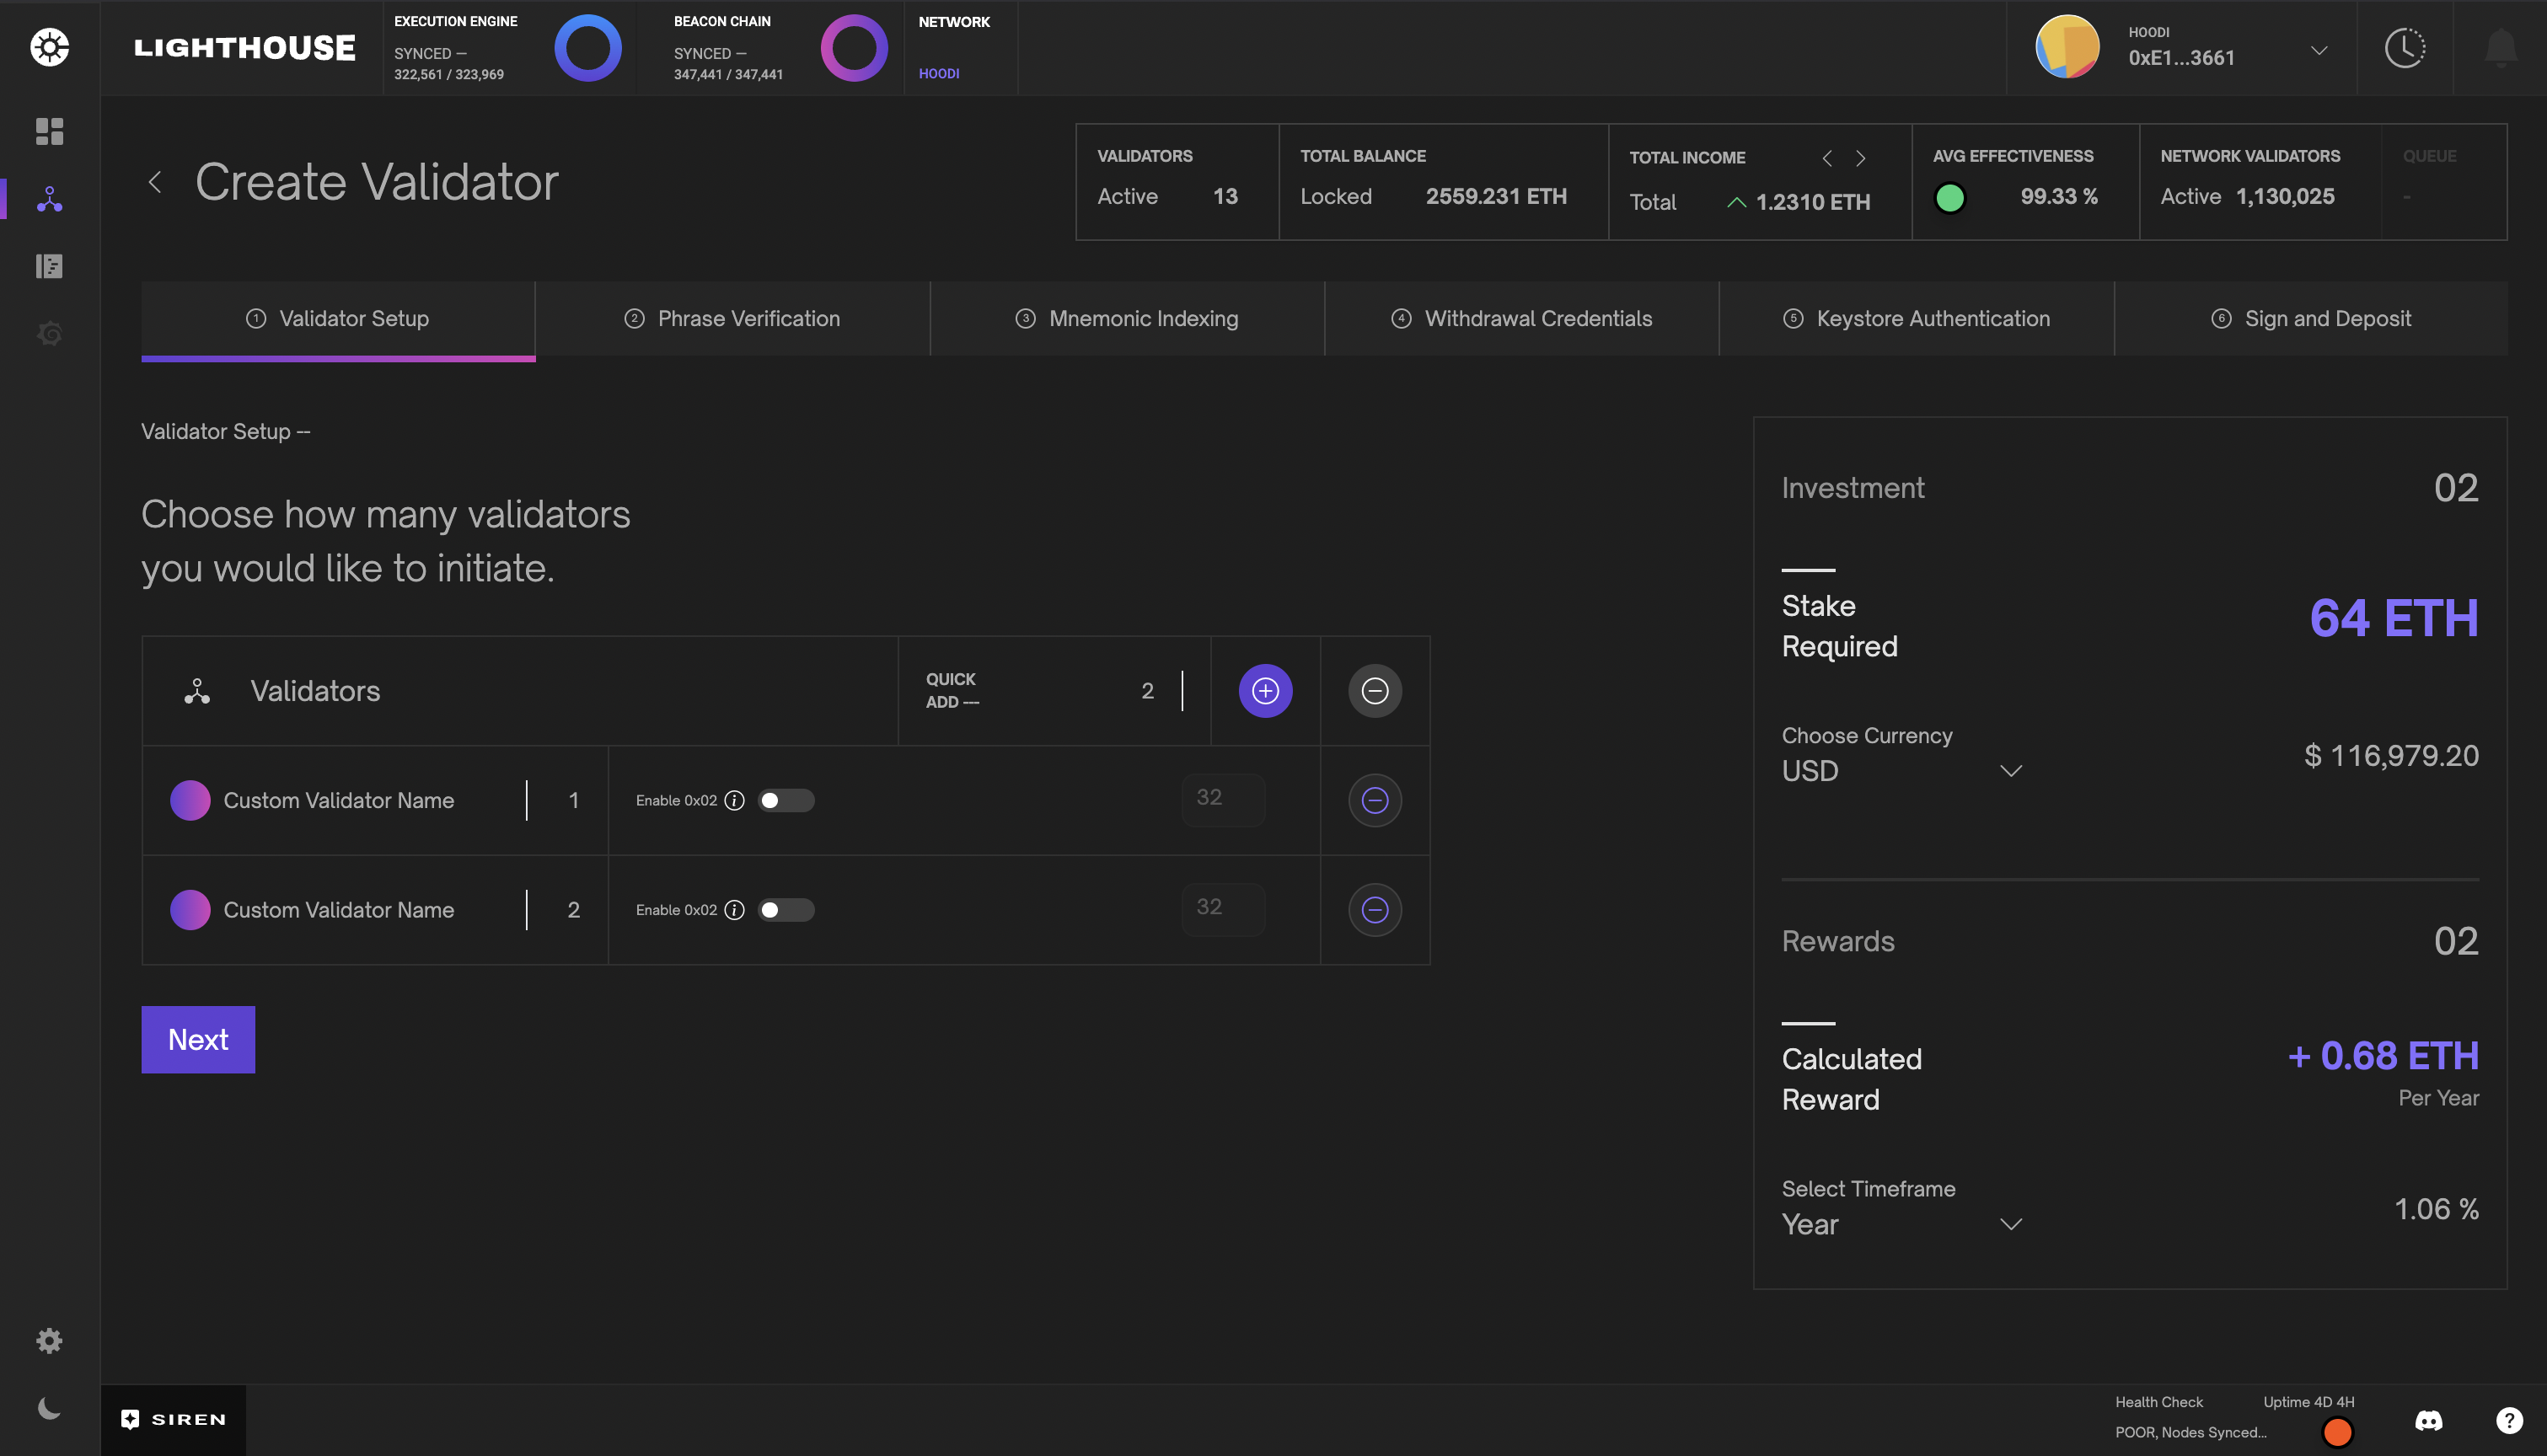Select the Validator Setup step tab
Viewport: 2547px width, 1456px height.
click(338, 319)
